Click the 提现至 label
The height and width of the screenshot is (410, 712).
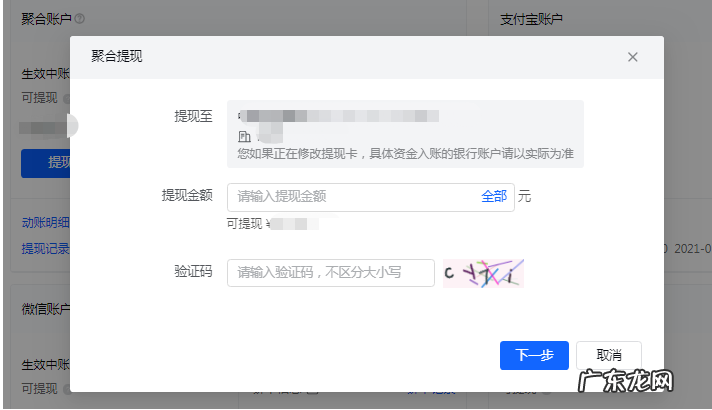[193, 116]
